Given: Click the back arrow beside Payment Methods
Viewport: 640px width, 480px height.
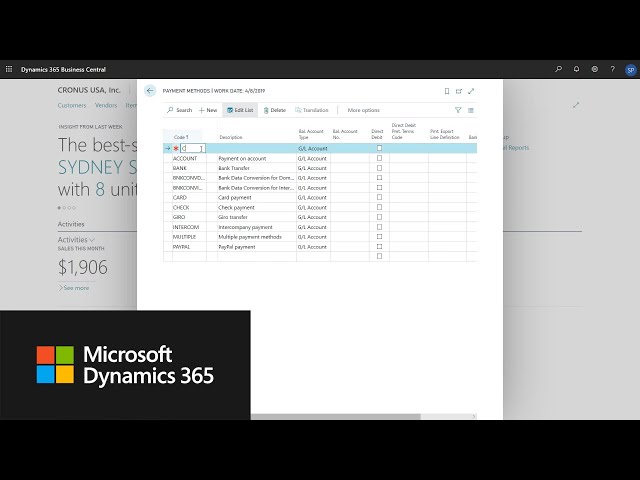Looking at the screenshot, I should tap(150, 90).
